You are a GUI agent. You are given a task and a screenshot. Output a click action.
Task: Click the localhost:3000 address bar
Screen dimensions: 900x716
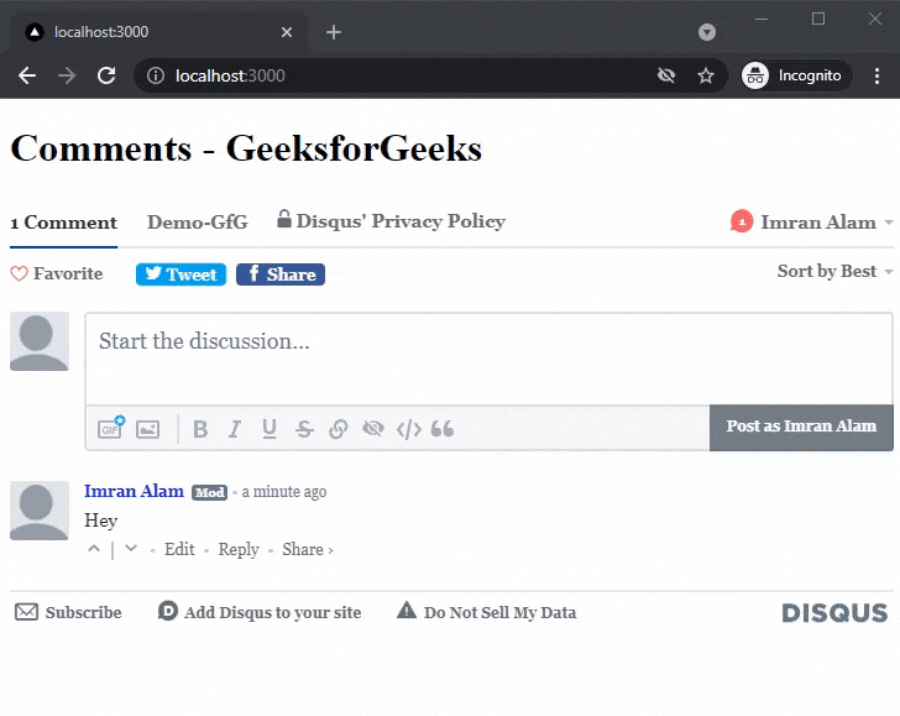(430, 76)
